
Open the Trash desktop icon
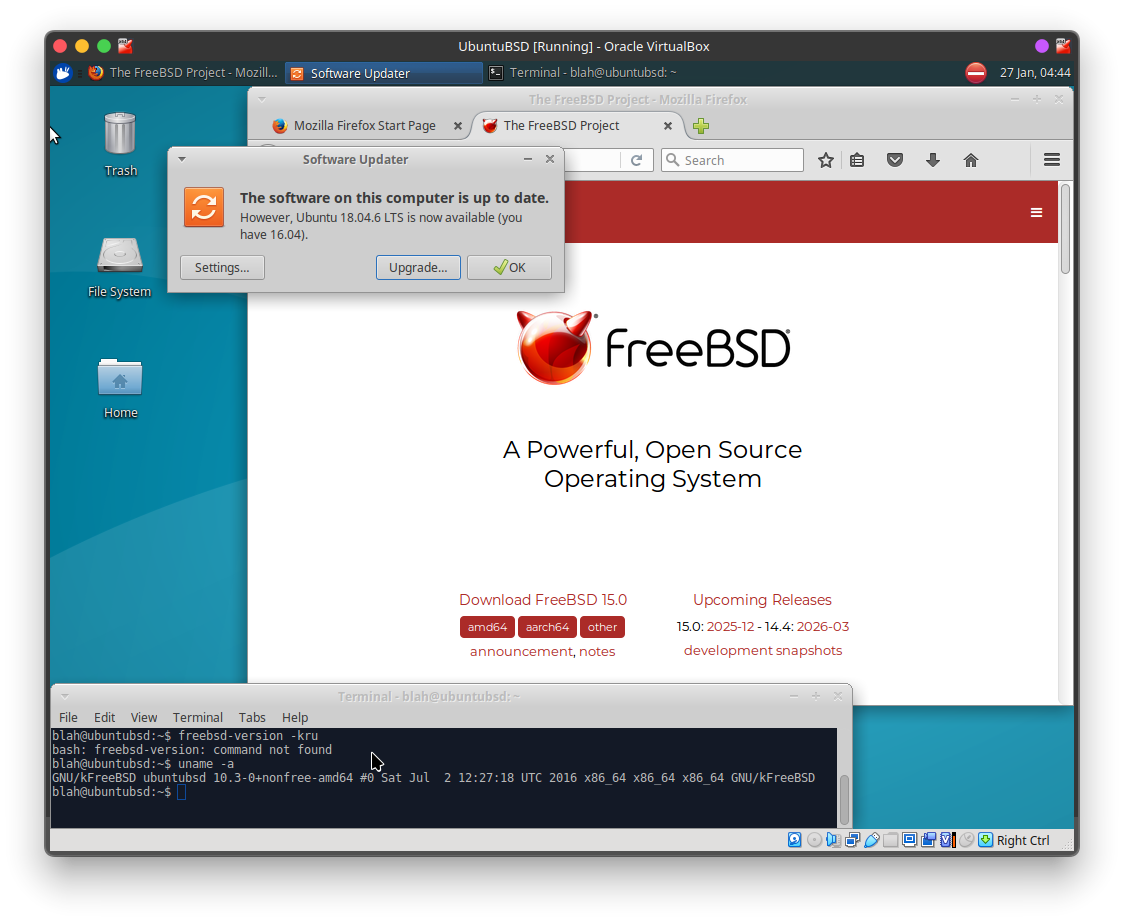click(120, 134)
